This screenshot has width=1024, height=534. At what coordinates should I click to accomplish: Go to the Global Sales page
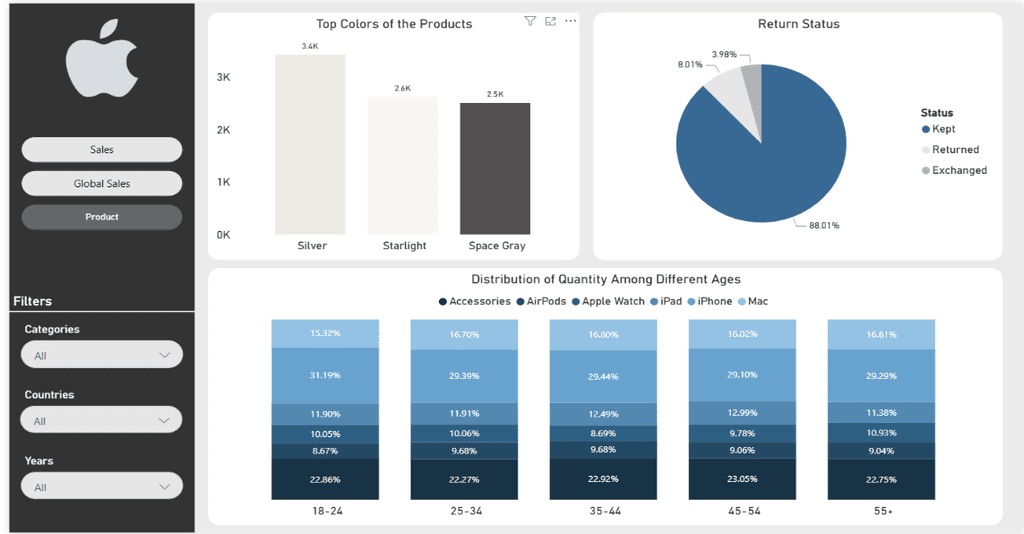tap(102, 183)
